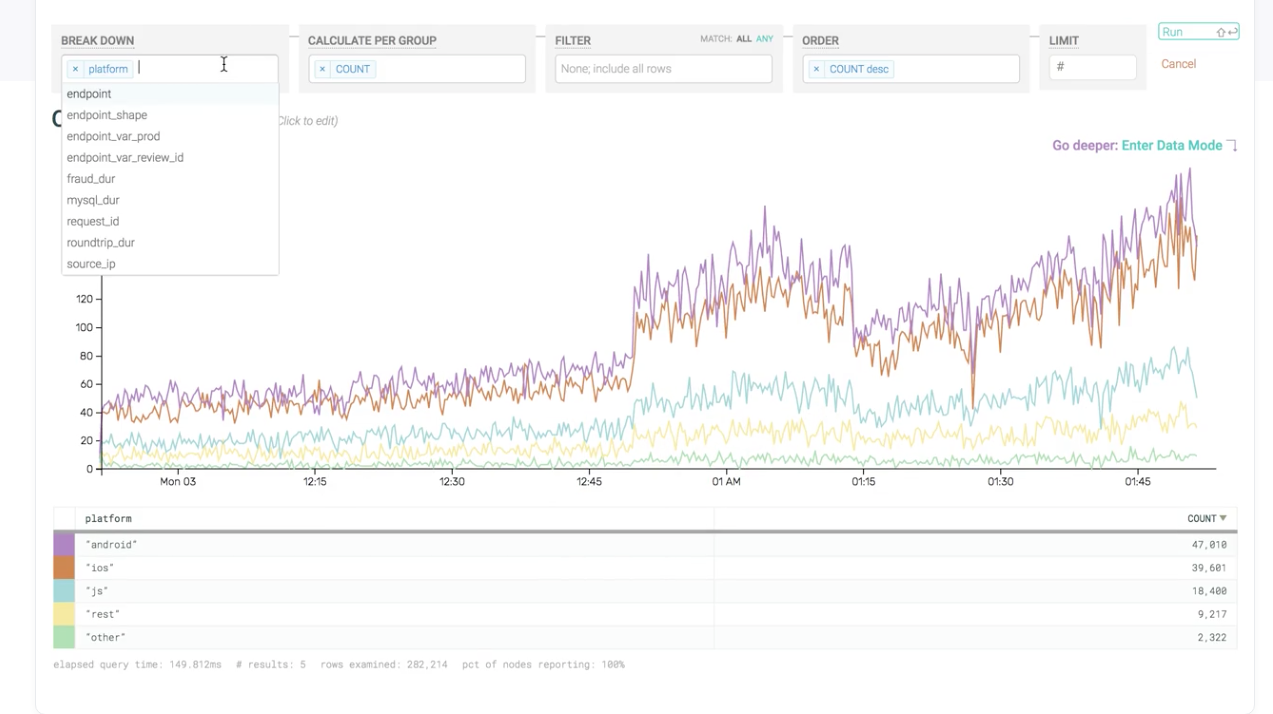Click the 9,217 count value

(1212, 614)
